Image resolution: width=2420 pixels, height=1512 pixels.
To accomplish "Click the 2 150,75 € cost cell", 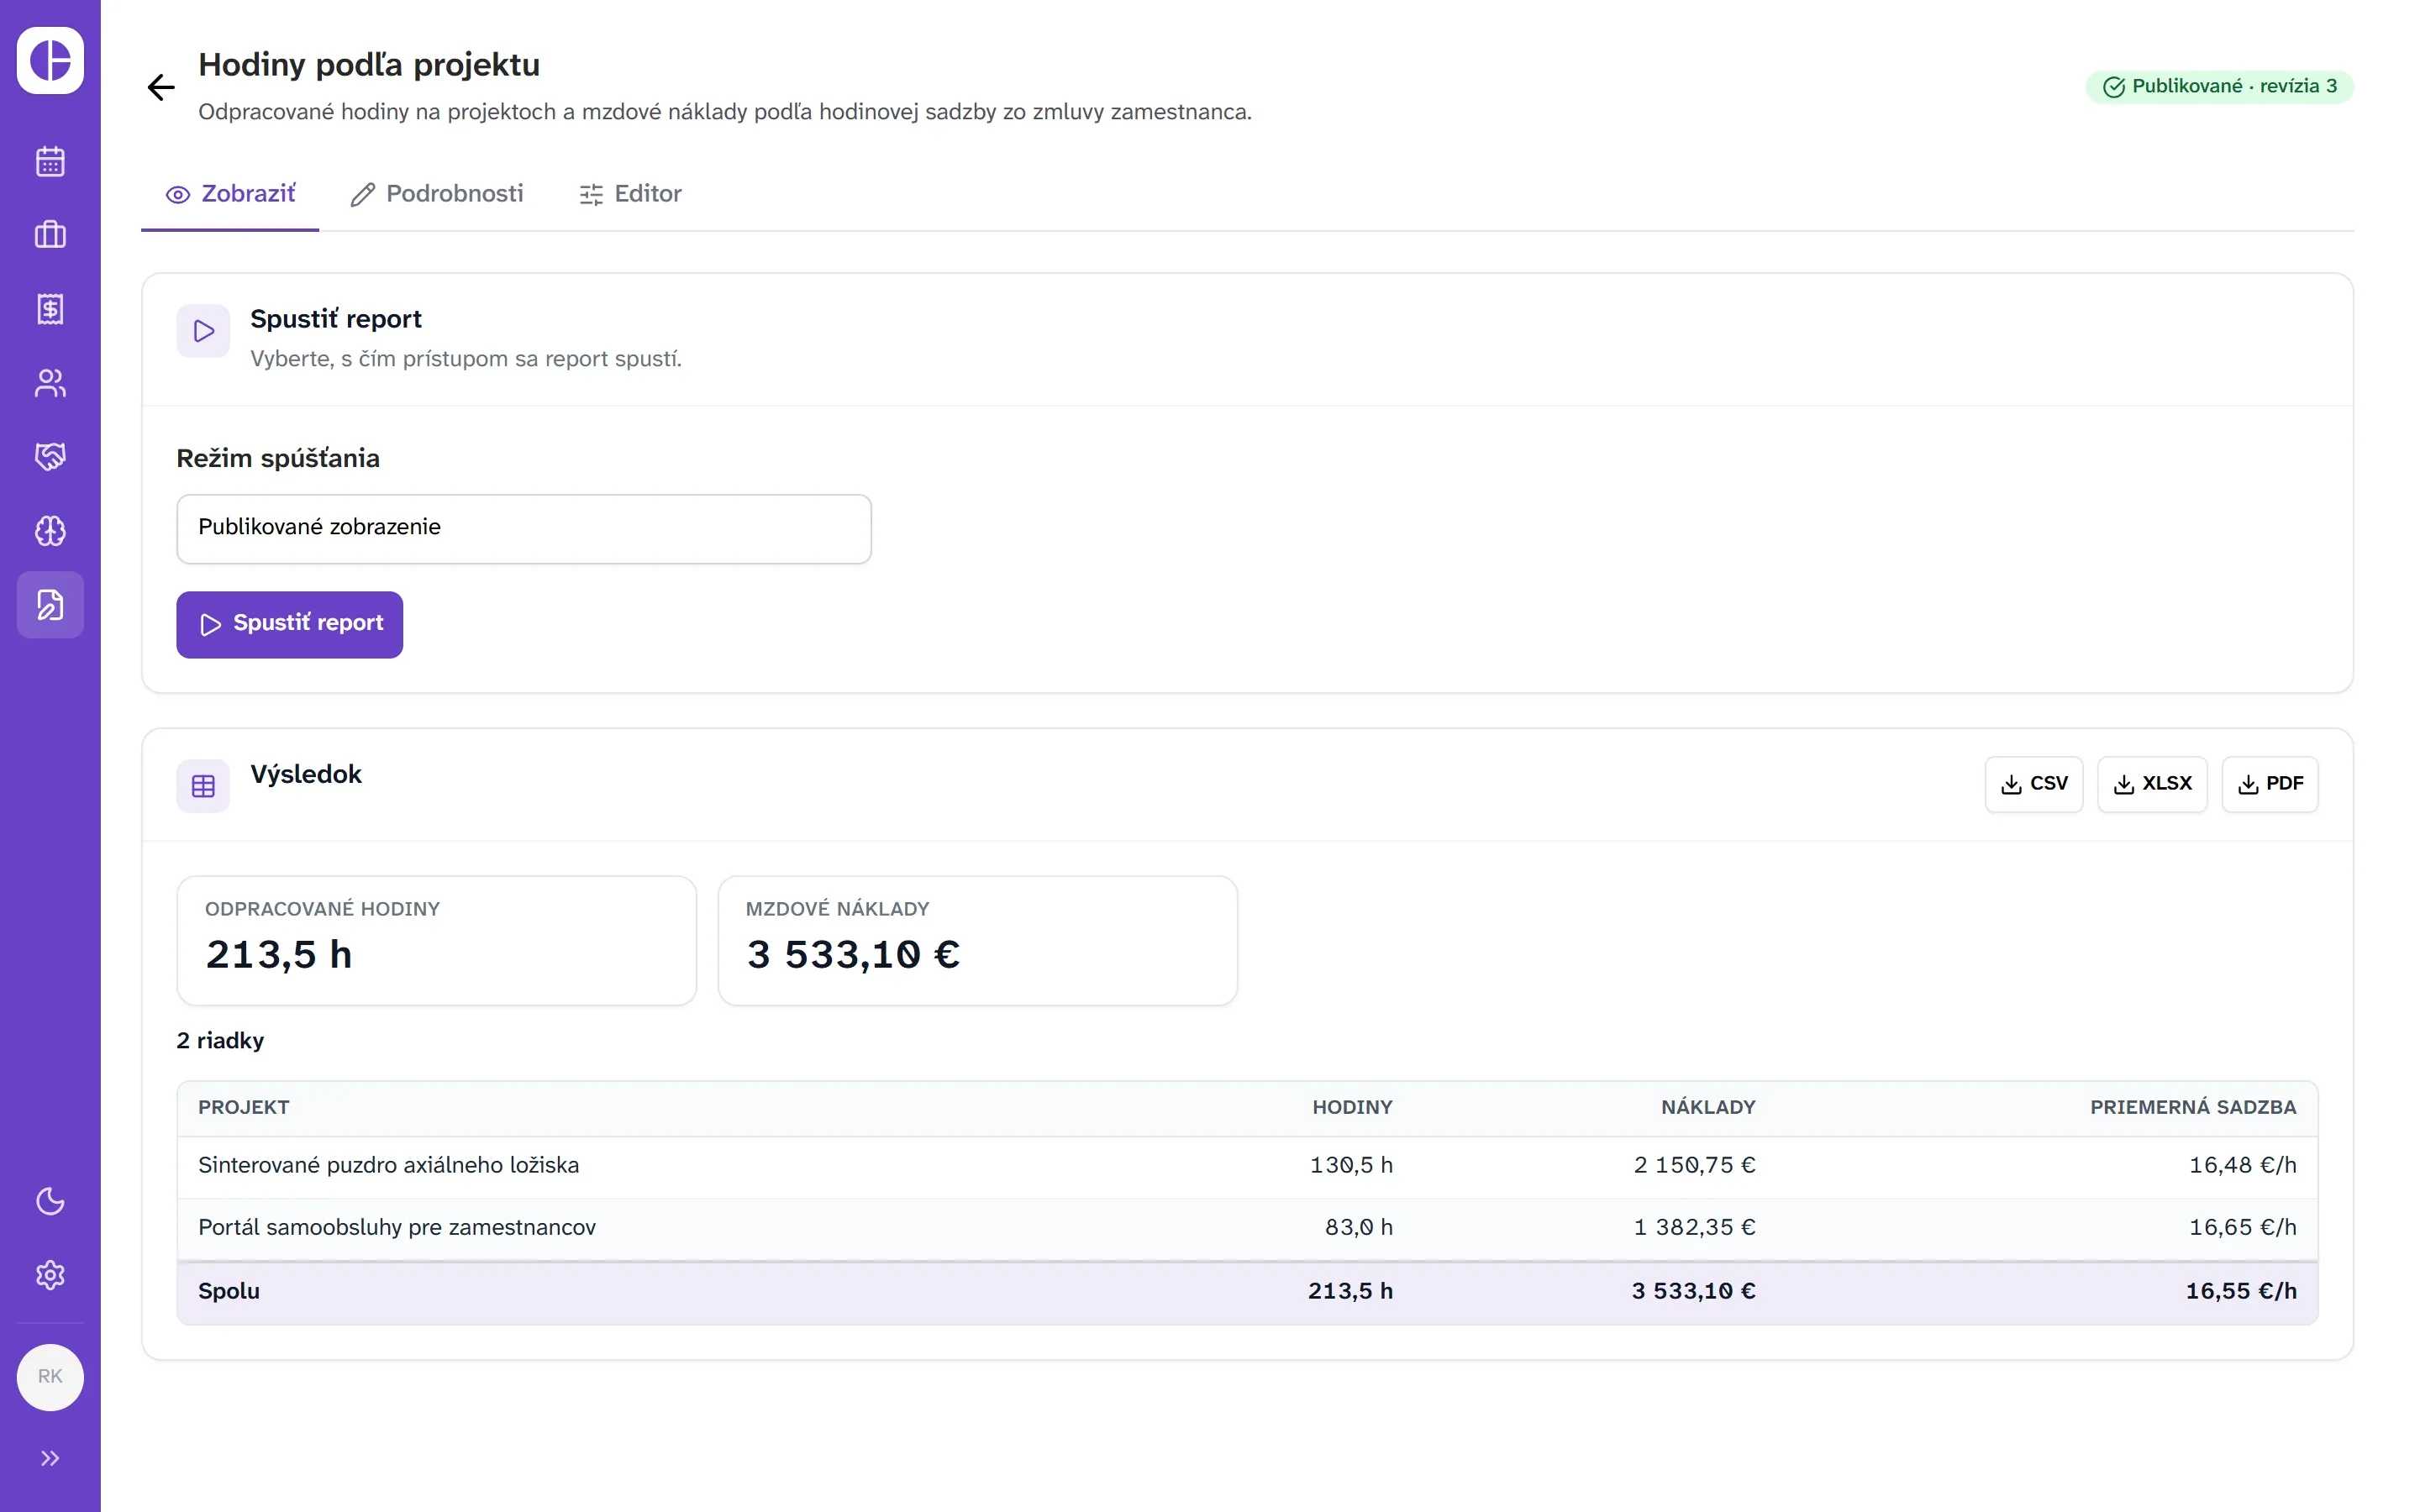I will pyautogui.click(x=1695, y=1166).
